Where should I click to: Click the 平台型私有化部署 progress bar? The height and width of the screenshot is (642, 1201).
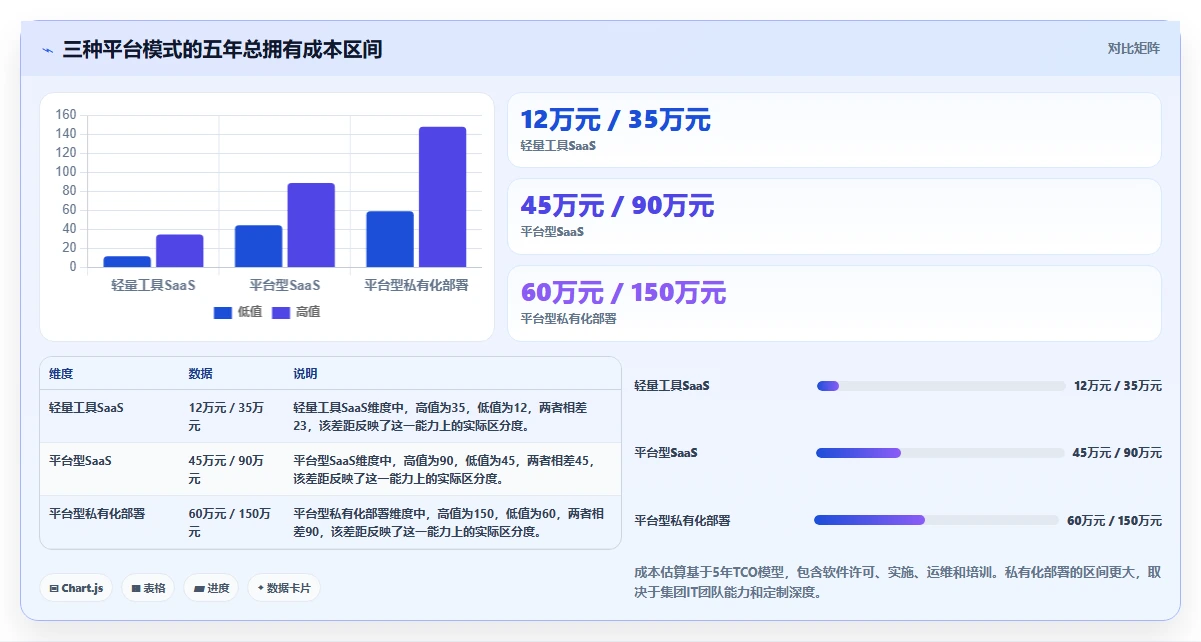pyautogui.click(x=936, y=520)
